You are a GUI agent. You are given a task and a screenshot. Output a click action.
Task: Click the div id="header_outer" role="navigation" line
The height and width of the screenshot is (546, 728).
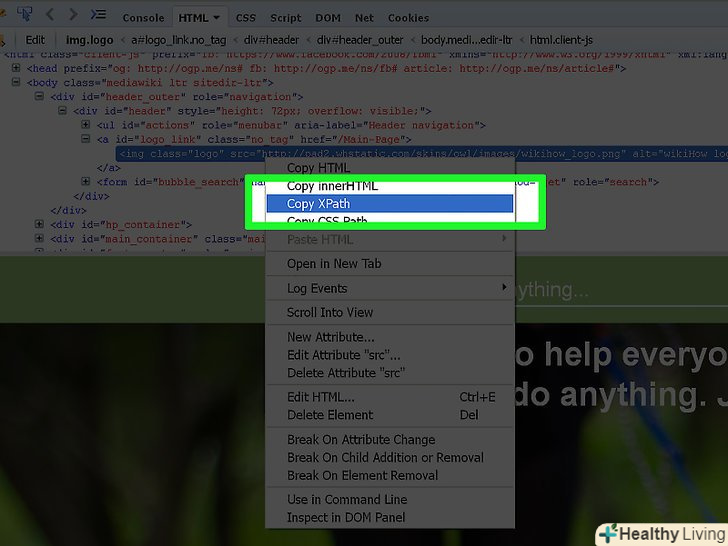click(177, 97)
